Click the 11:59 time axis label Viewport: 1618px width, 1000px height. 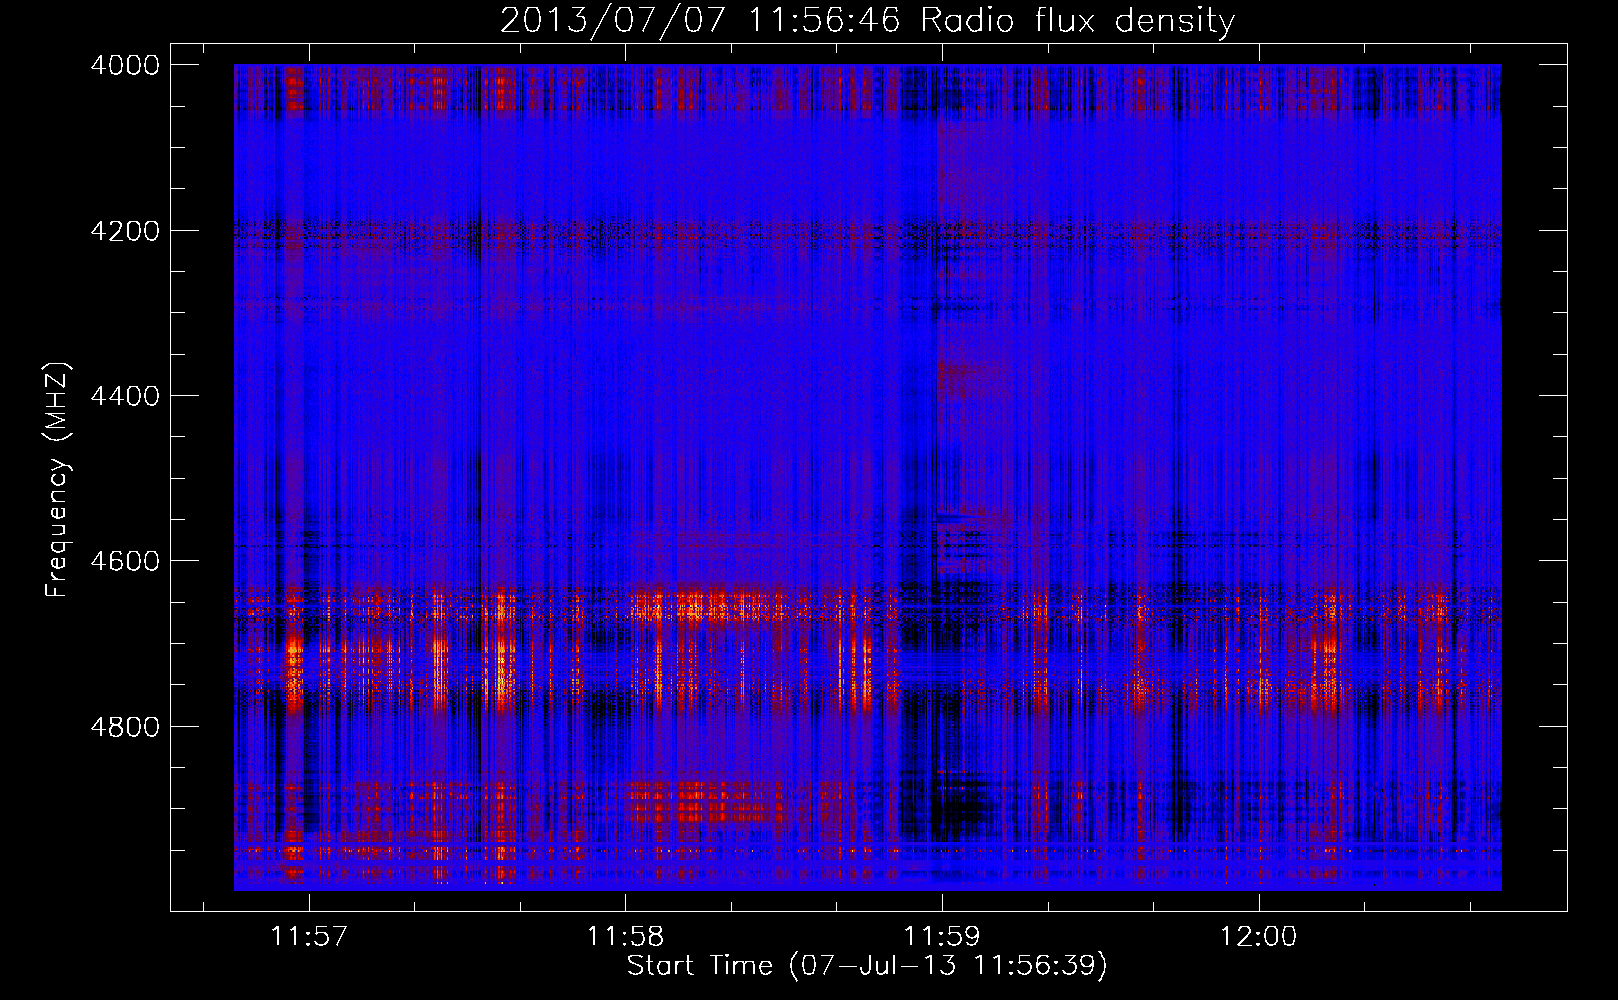coord(941,936)
